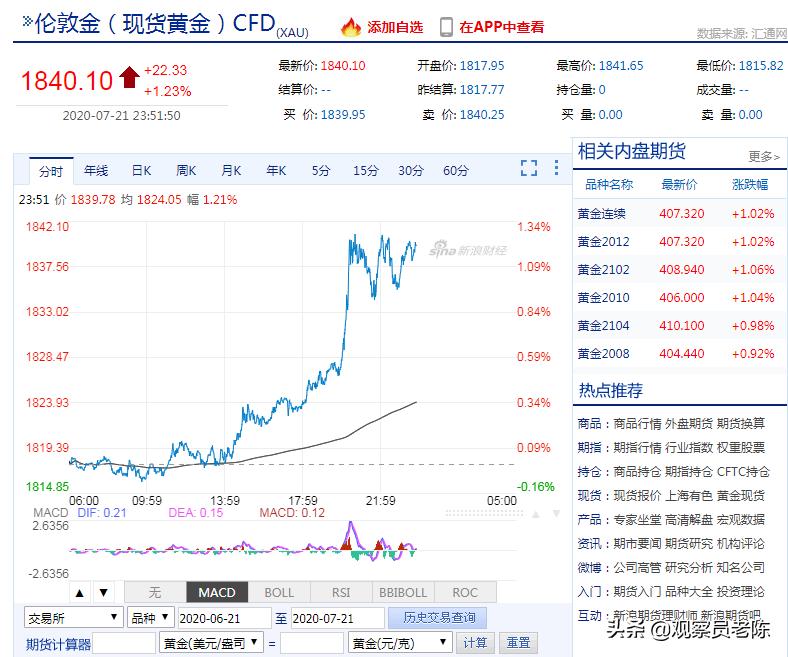Switch to the 月K chart tab

pos(231,171)
